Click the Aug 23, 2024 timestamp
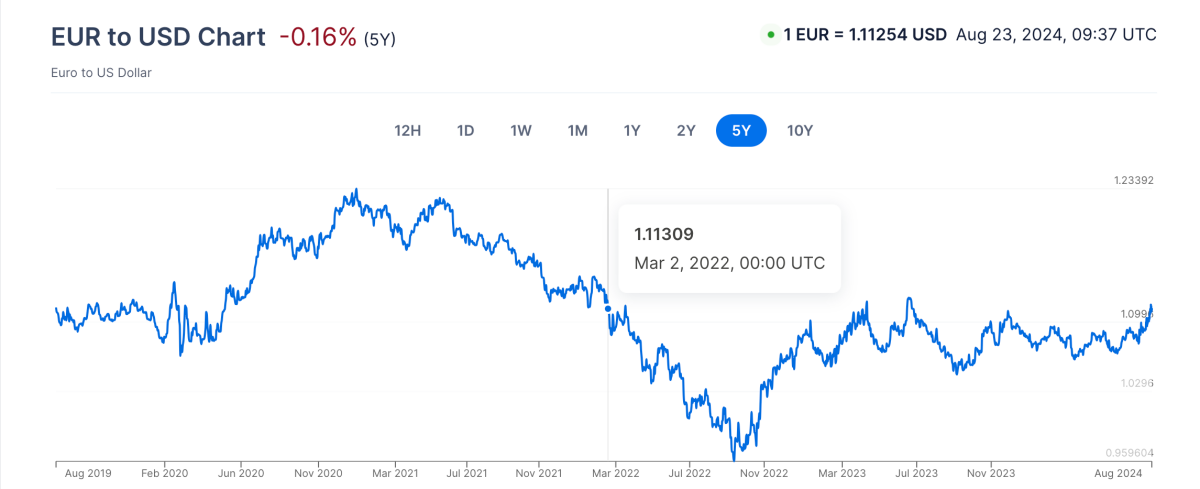1200x489 pixels. 1056,35
